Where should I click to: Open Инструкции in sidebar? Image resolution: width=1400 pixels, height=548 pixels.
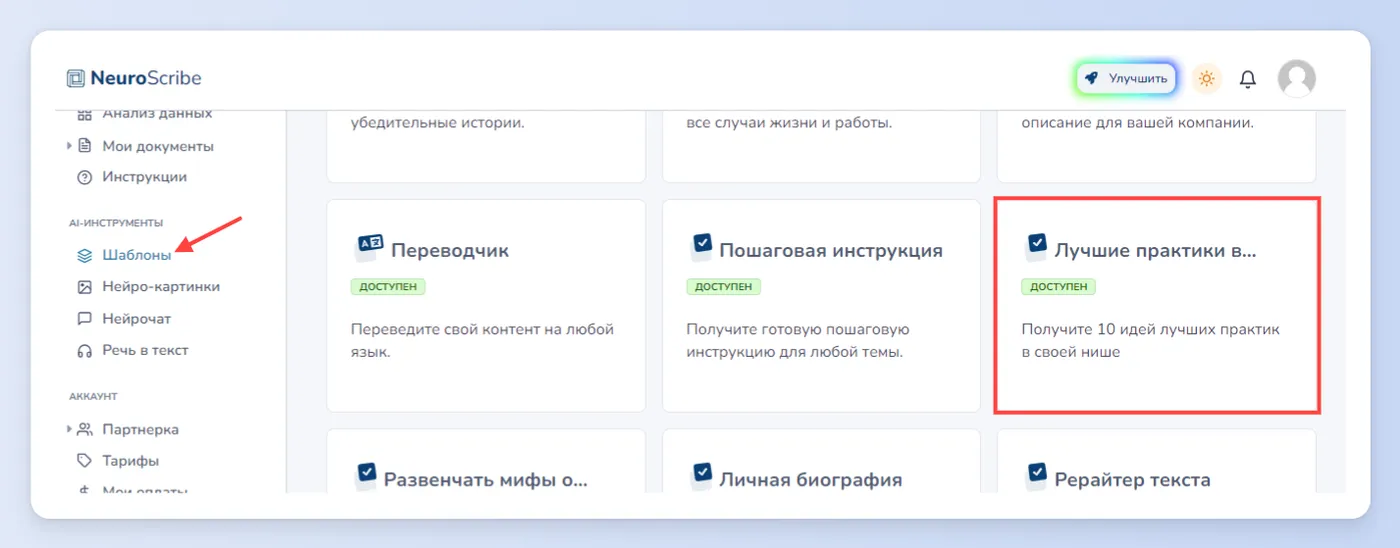(144, 177)
